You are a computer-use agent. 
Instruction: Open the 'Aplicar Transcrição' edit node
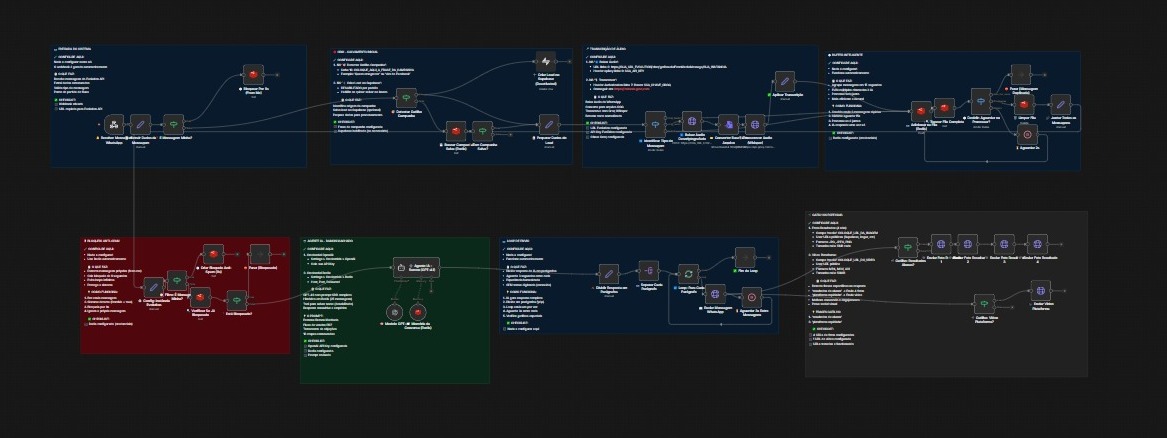tap(785, 83)
